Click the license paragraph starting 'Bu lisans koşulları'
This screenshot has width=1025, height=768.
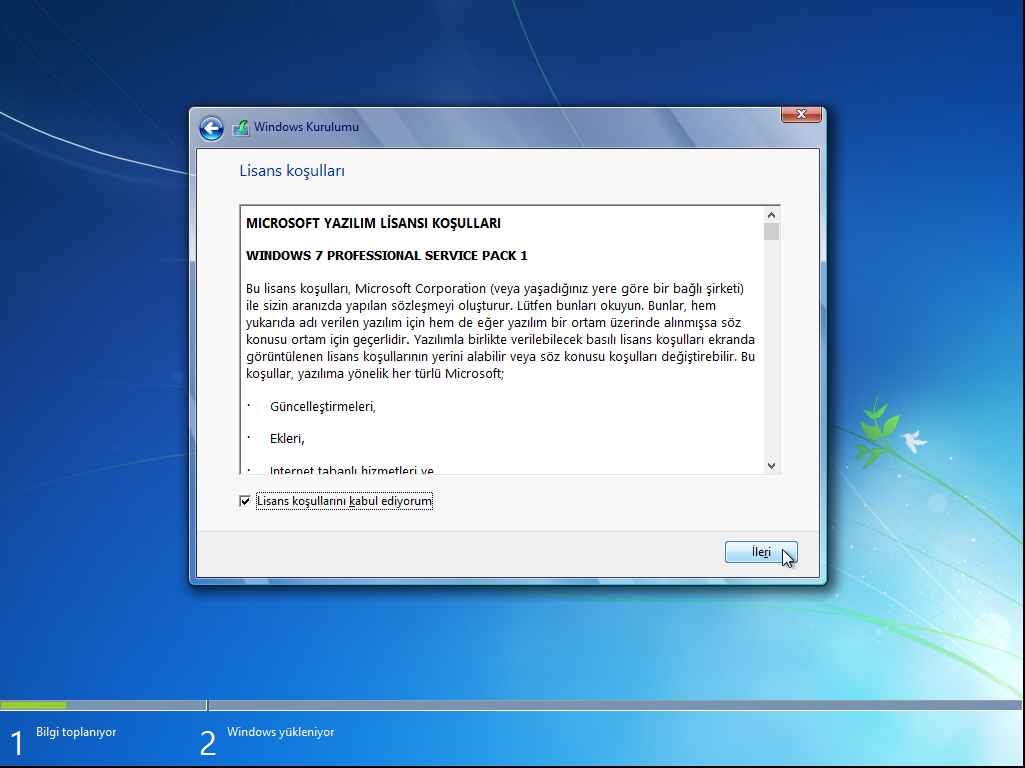click(501, 331)
